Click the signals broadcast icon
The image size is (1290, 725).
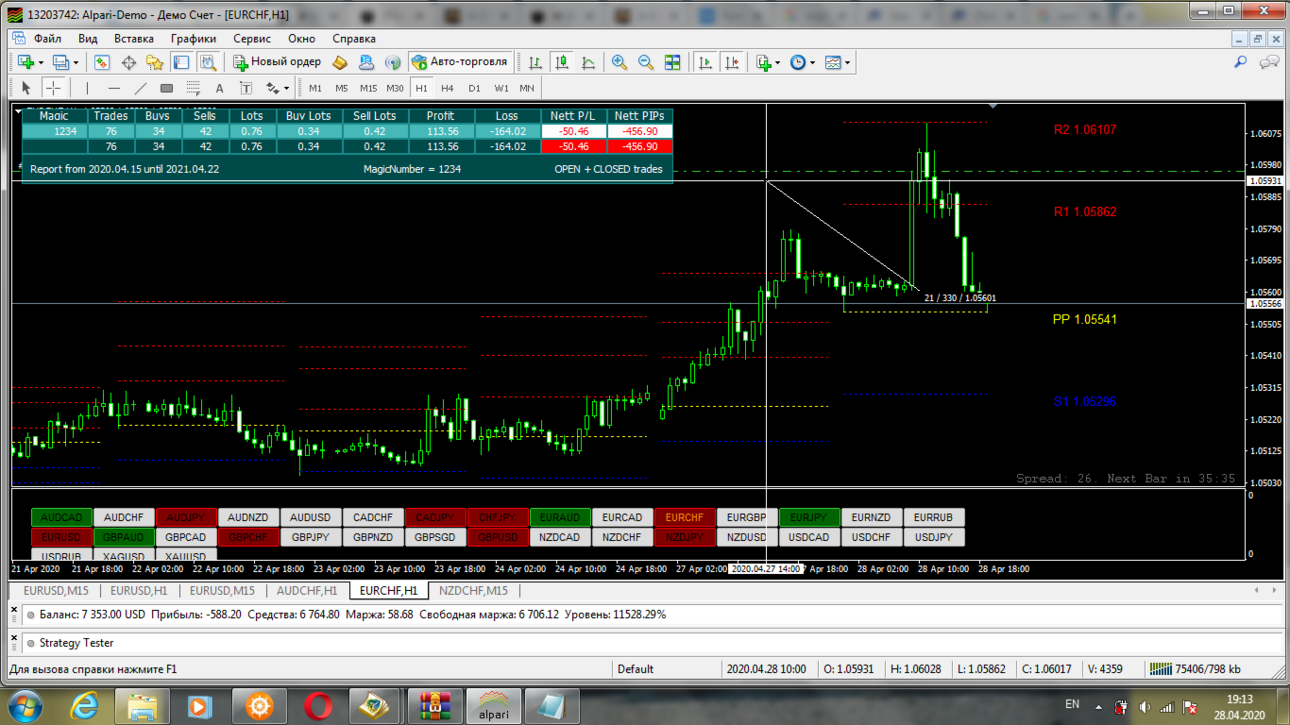(x=393, y=62)
